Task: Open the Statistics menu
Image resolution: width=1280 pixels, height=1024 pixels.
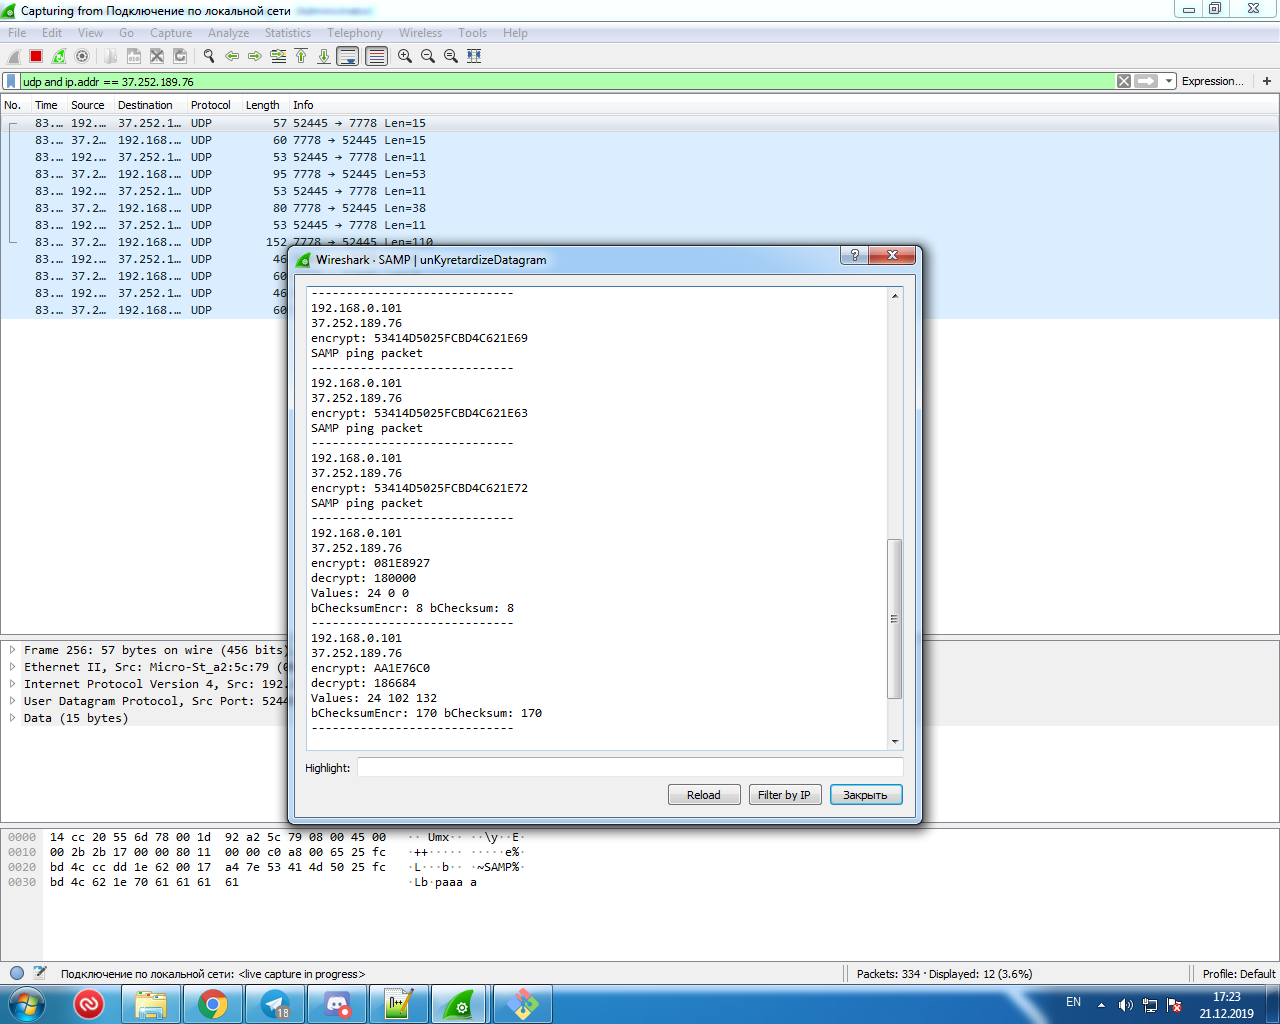Action: pos(288,33)
